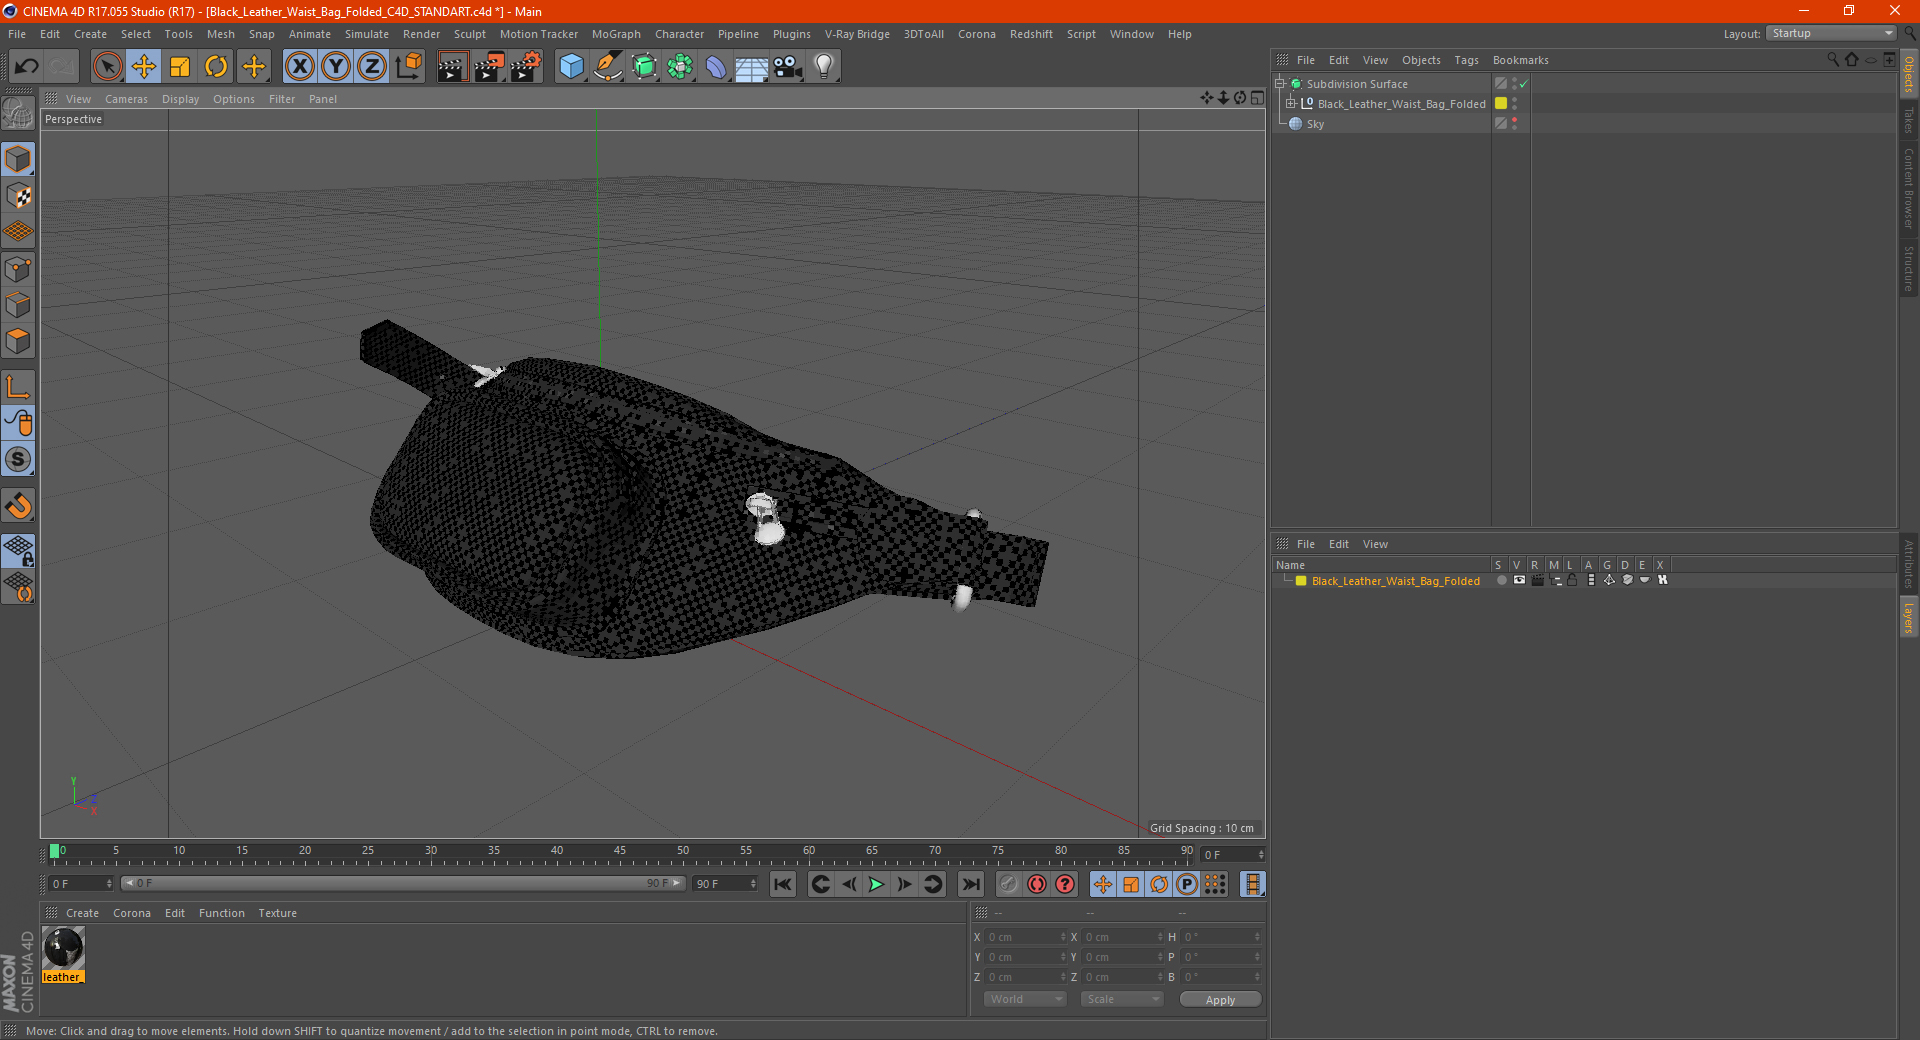This screenshot has width=1920, height=1040.
Task: Add a Cube primitive object
Action: [571, 67]
